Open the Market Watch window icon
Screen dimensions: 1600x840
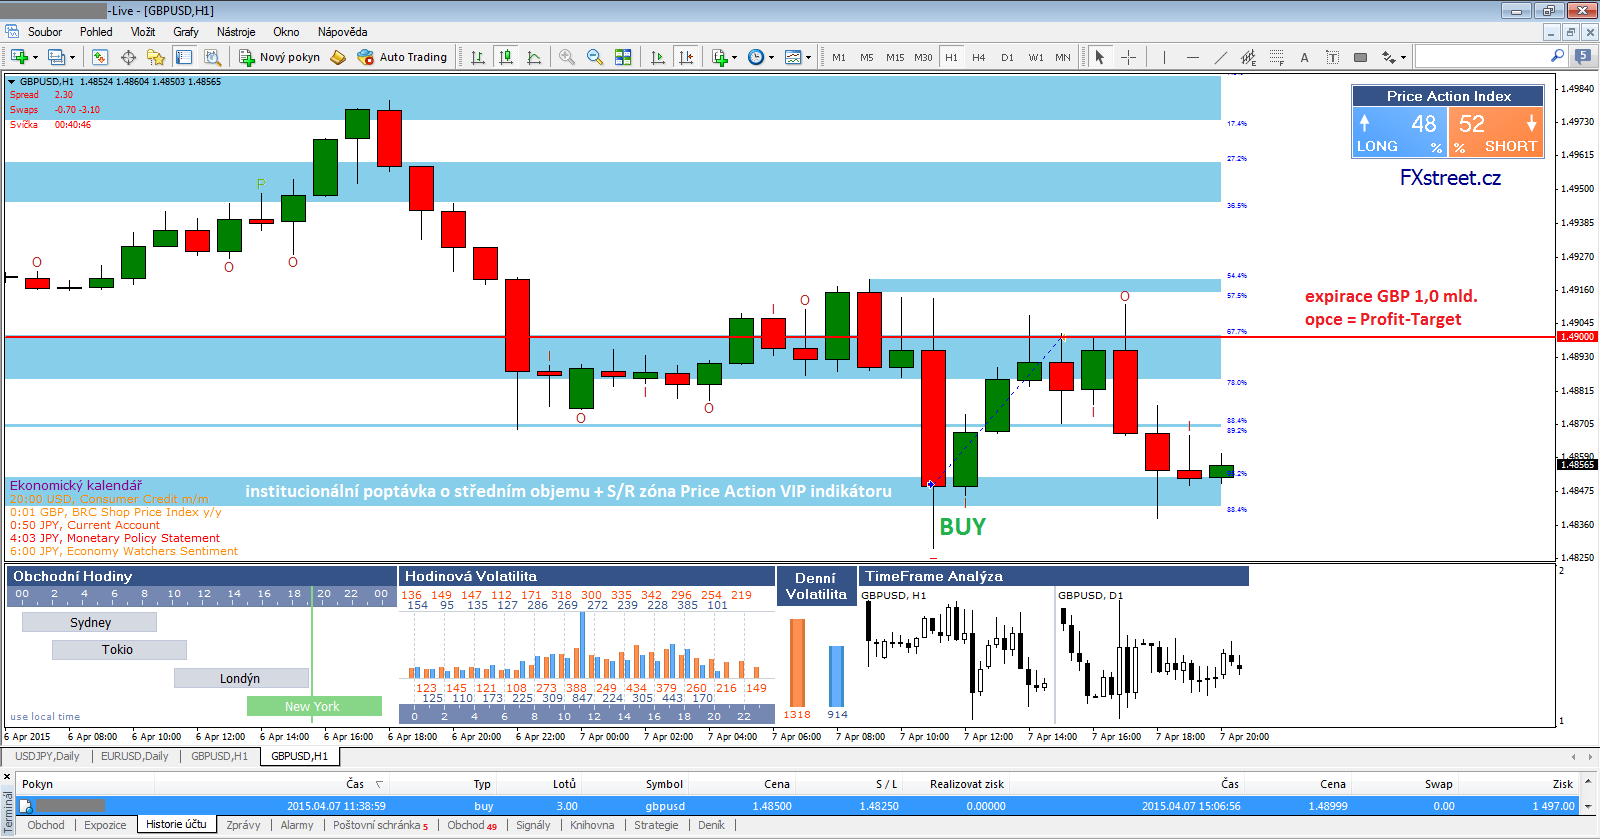[x=100, y=57]
